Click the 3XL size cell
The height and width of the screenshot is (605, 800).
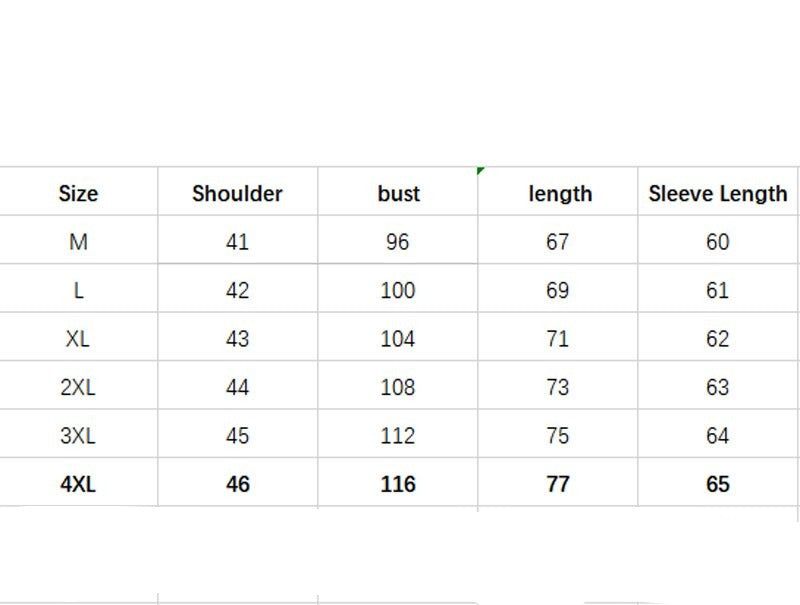tap(78, 436)
